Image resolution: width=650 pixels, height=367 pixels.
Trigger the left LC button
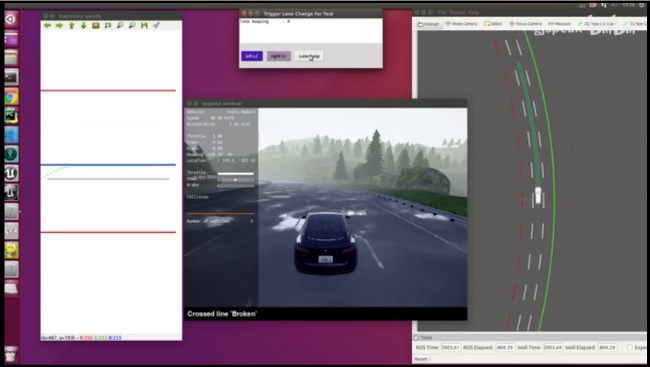click(x=252, y=56)
